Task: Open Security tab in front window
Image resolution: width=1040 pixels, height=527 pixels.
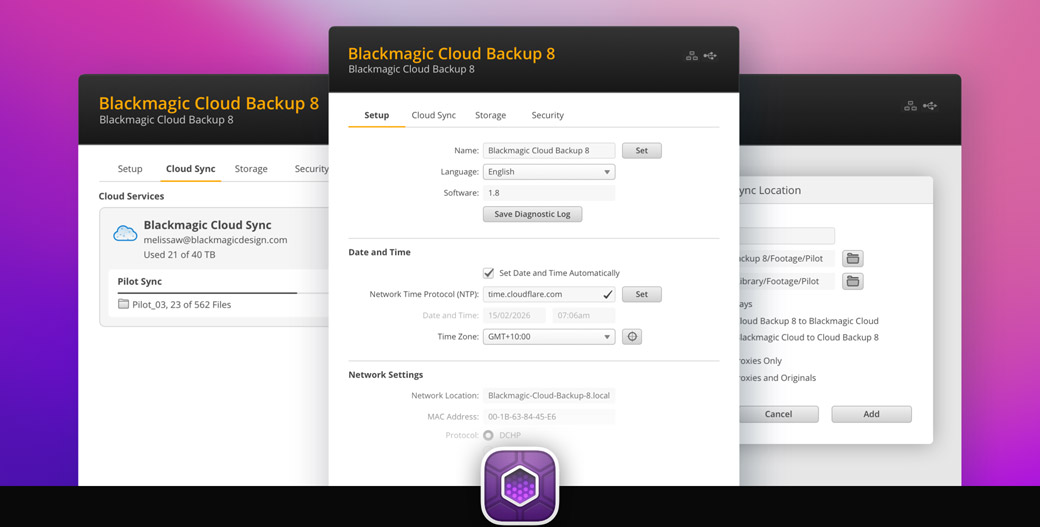Action: click(x=548, y=115)
